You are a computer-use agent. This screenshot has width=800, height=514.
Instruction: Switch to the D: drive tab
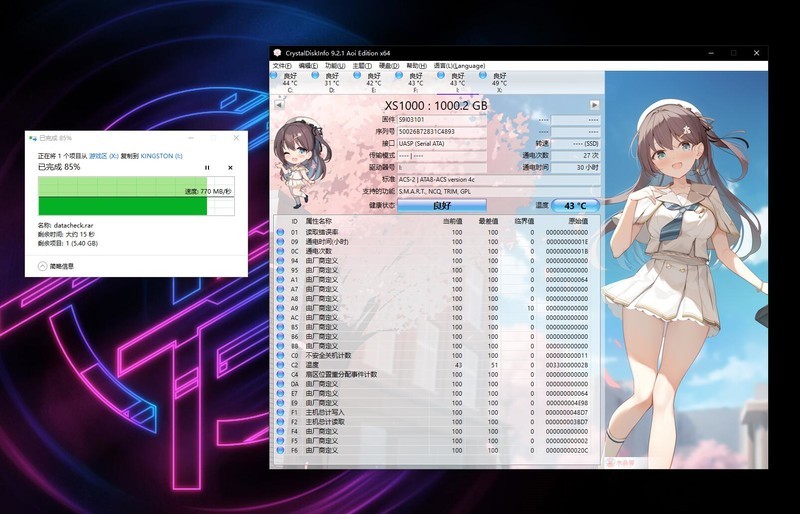click(331, 80)
